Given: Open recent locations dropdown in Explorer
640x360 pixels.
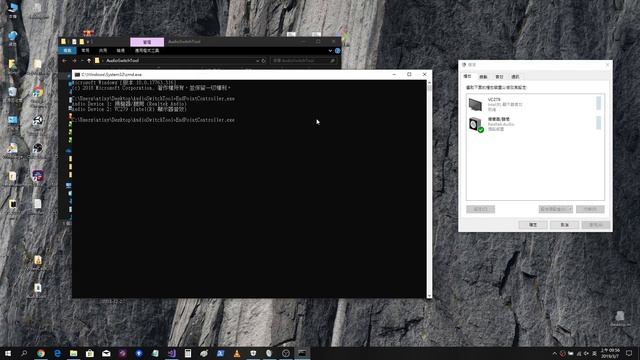Looking at the screenshot, I should point(82,61).
